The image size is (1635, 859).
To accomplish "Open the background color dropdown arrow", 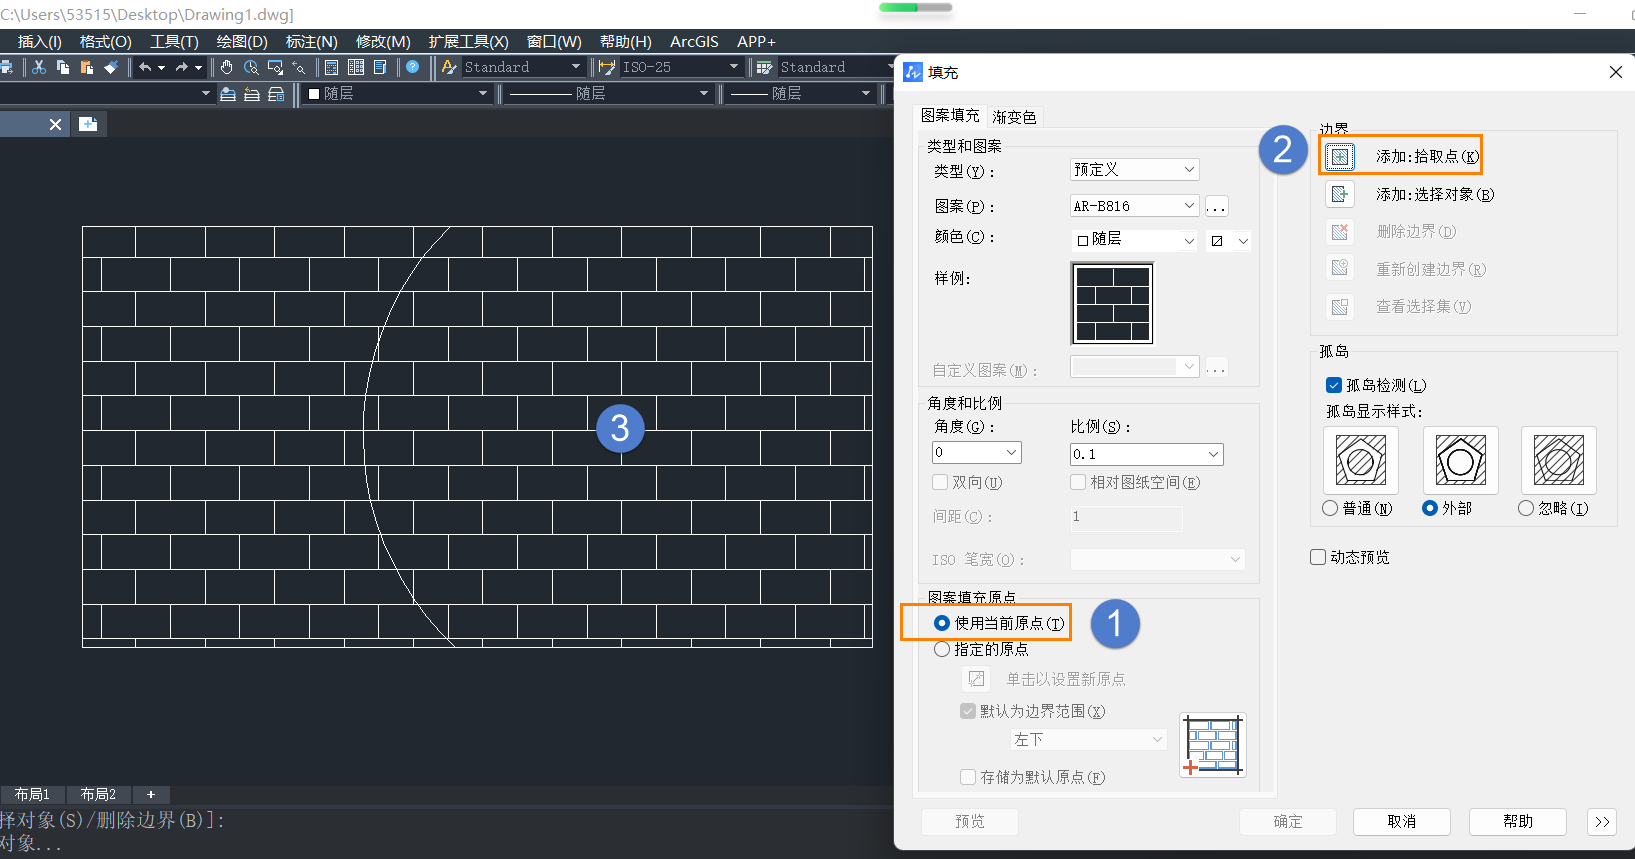I will coord(1243,241).
